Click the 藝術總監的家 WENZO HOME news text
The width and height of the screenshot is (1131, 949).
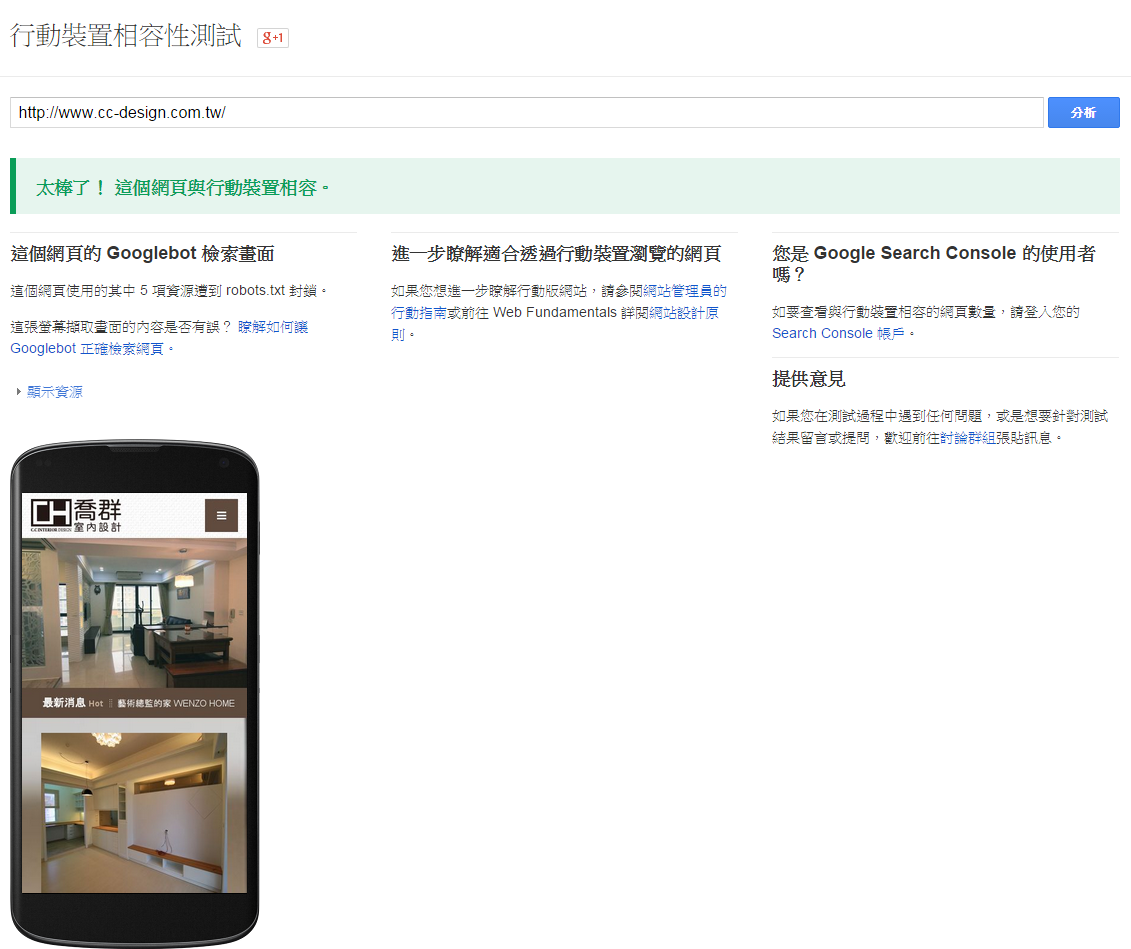[x=176, y=703]
